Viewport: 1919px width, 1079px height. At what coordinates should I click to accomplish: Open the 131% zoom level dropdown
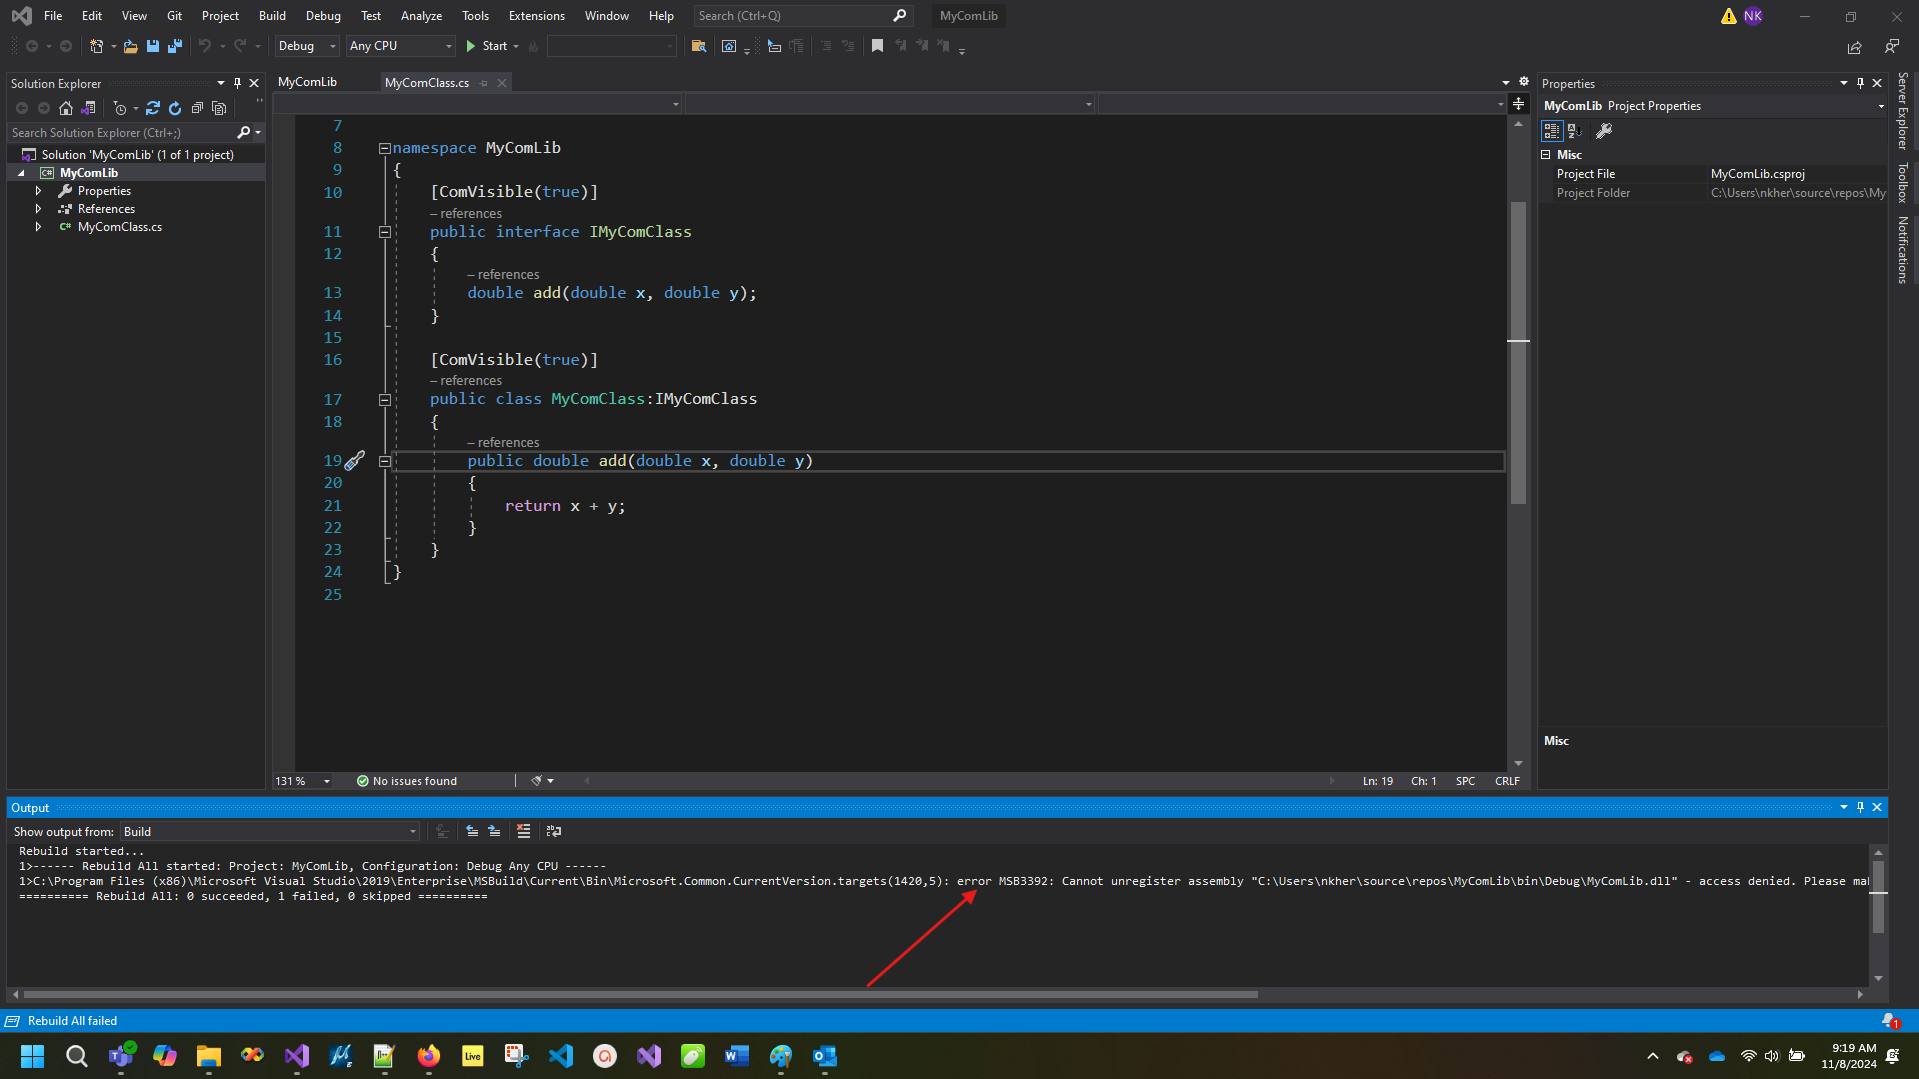click(x=302, y=781)
